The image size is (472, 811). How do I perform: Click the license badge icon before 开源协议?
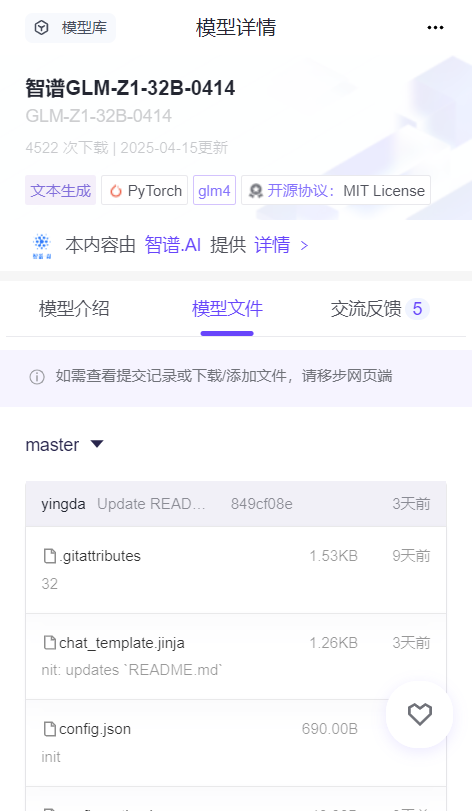[255, 191]
